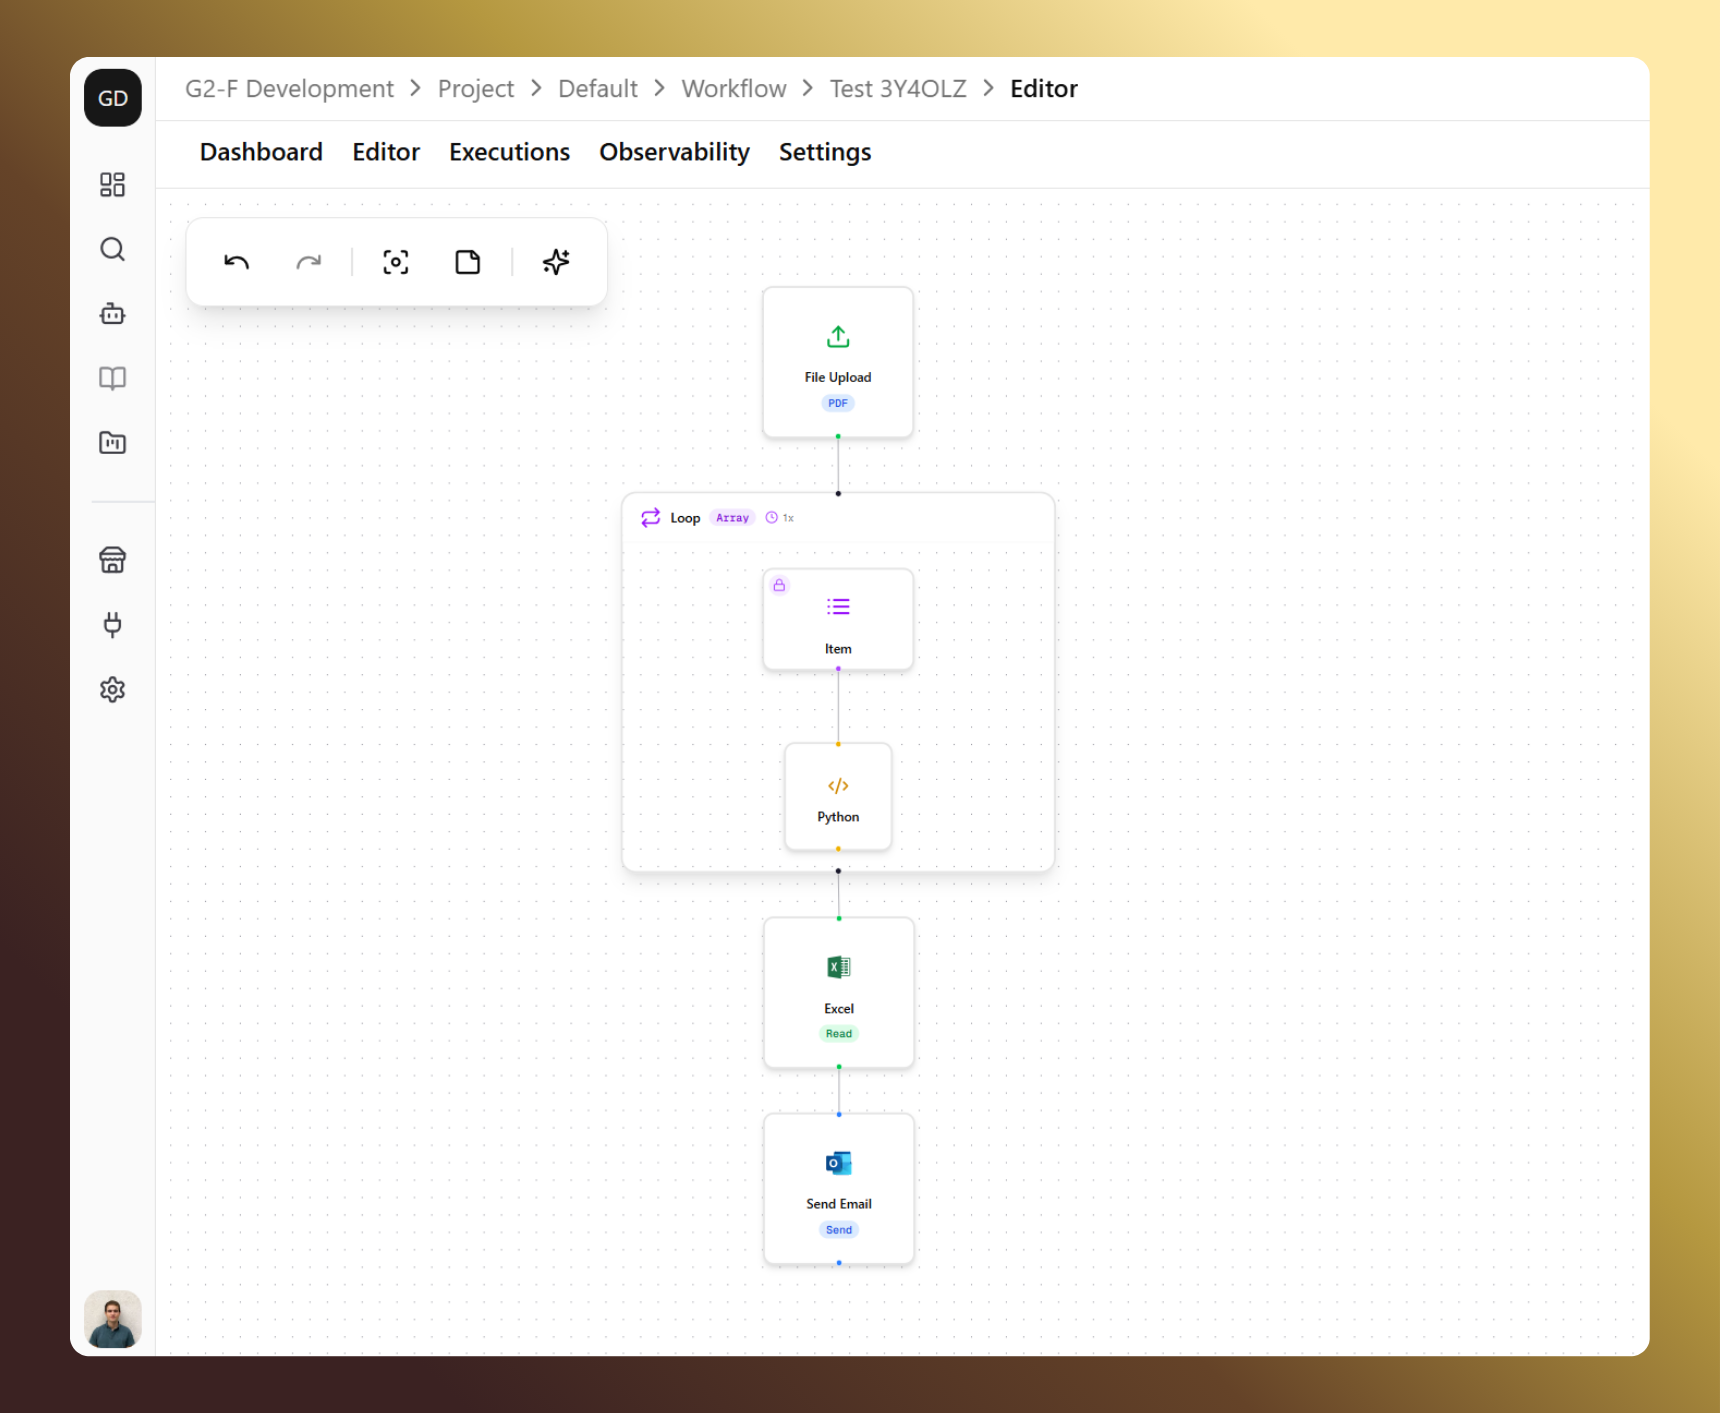The image size is (1720, 1413).
Task: Switch to the Executions tab
Action: [x=509, y=152]
